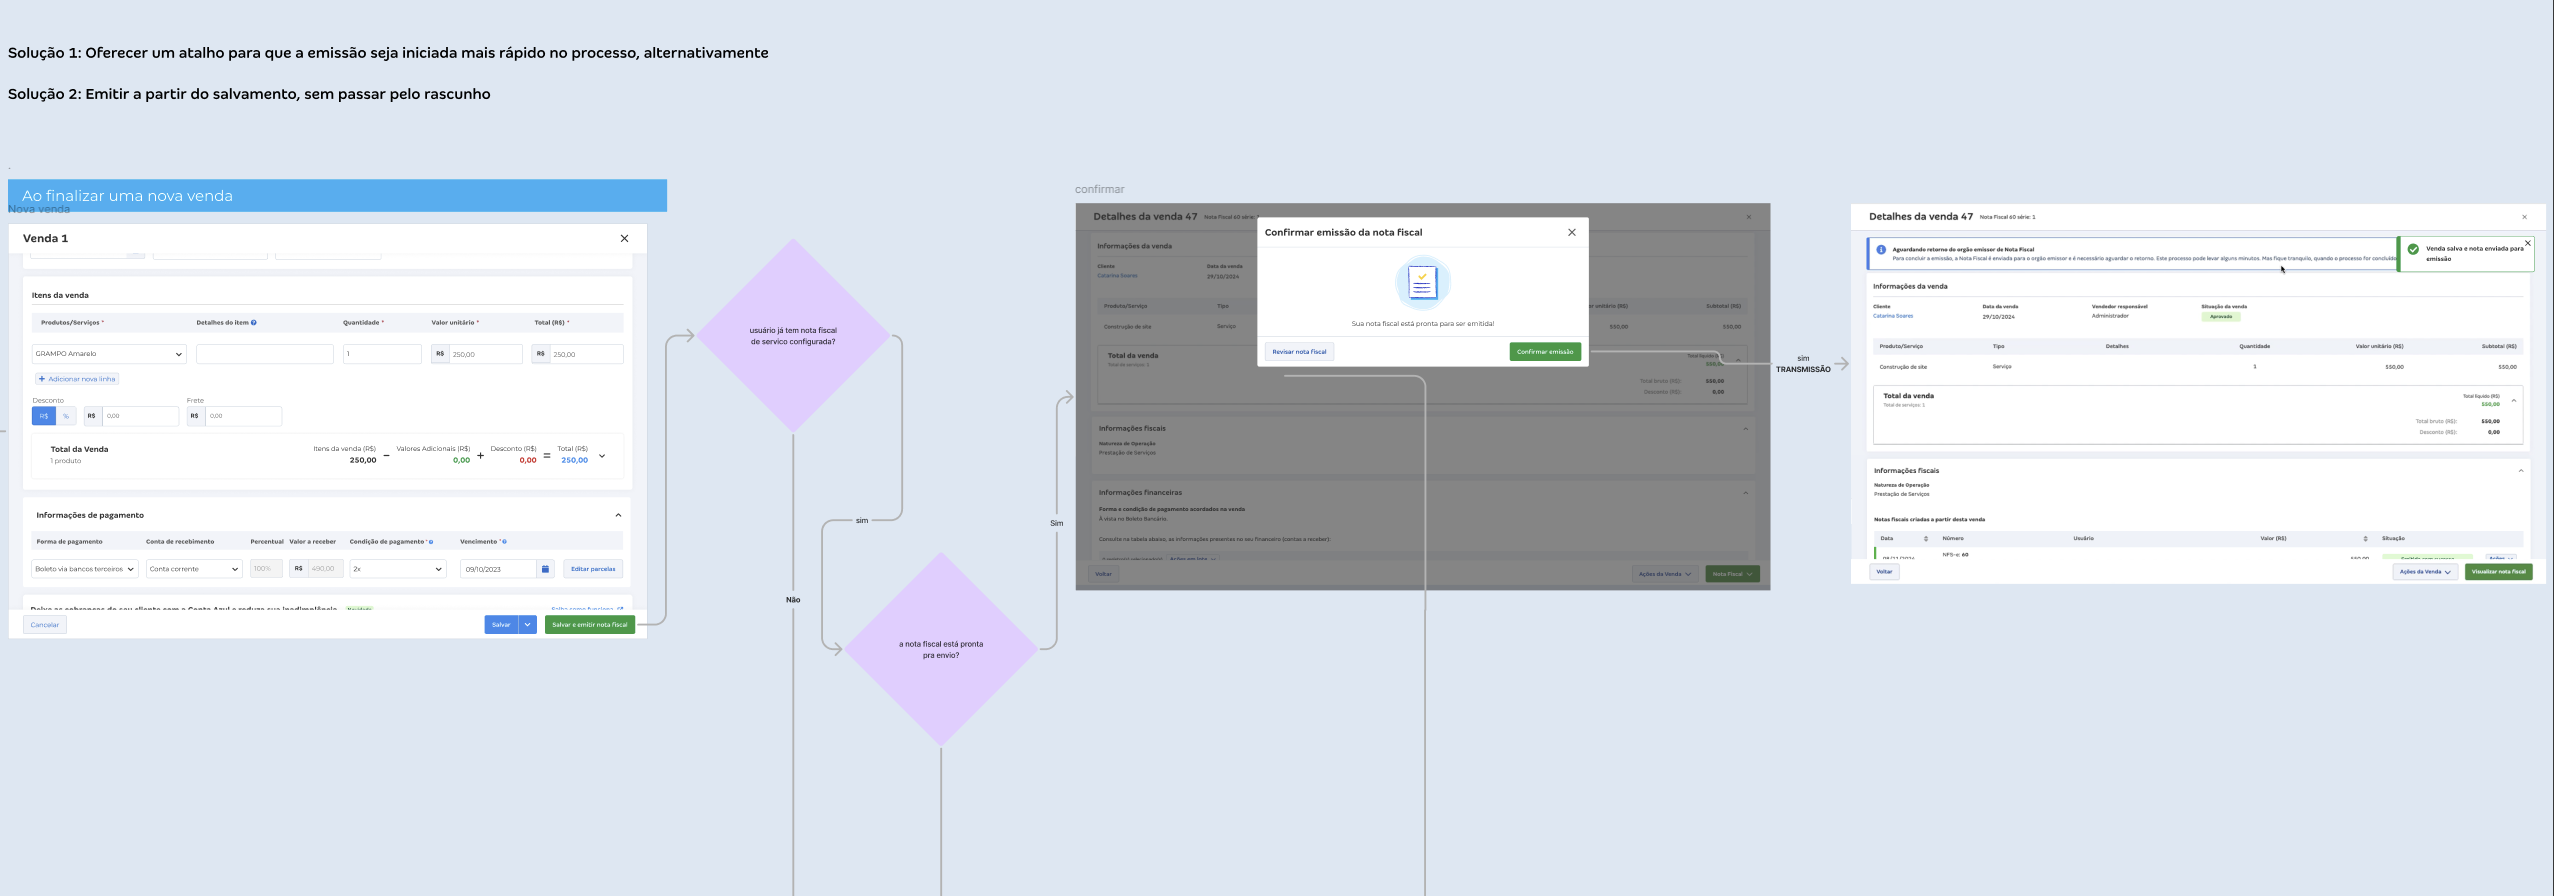Close the Venda 1 dialog with X
The image size is (2554, 896).
[624, 238]
